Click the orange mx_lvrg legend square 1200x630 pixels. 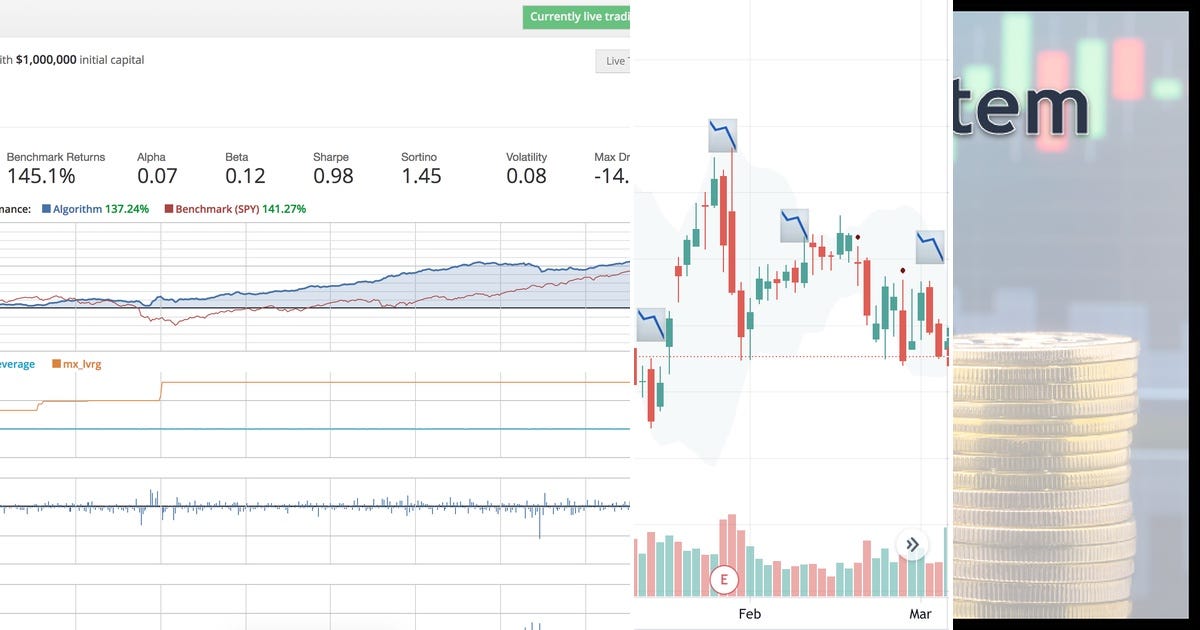click(x=56, y=364)
